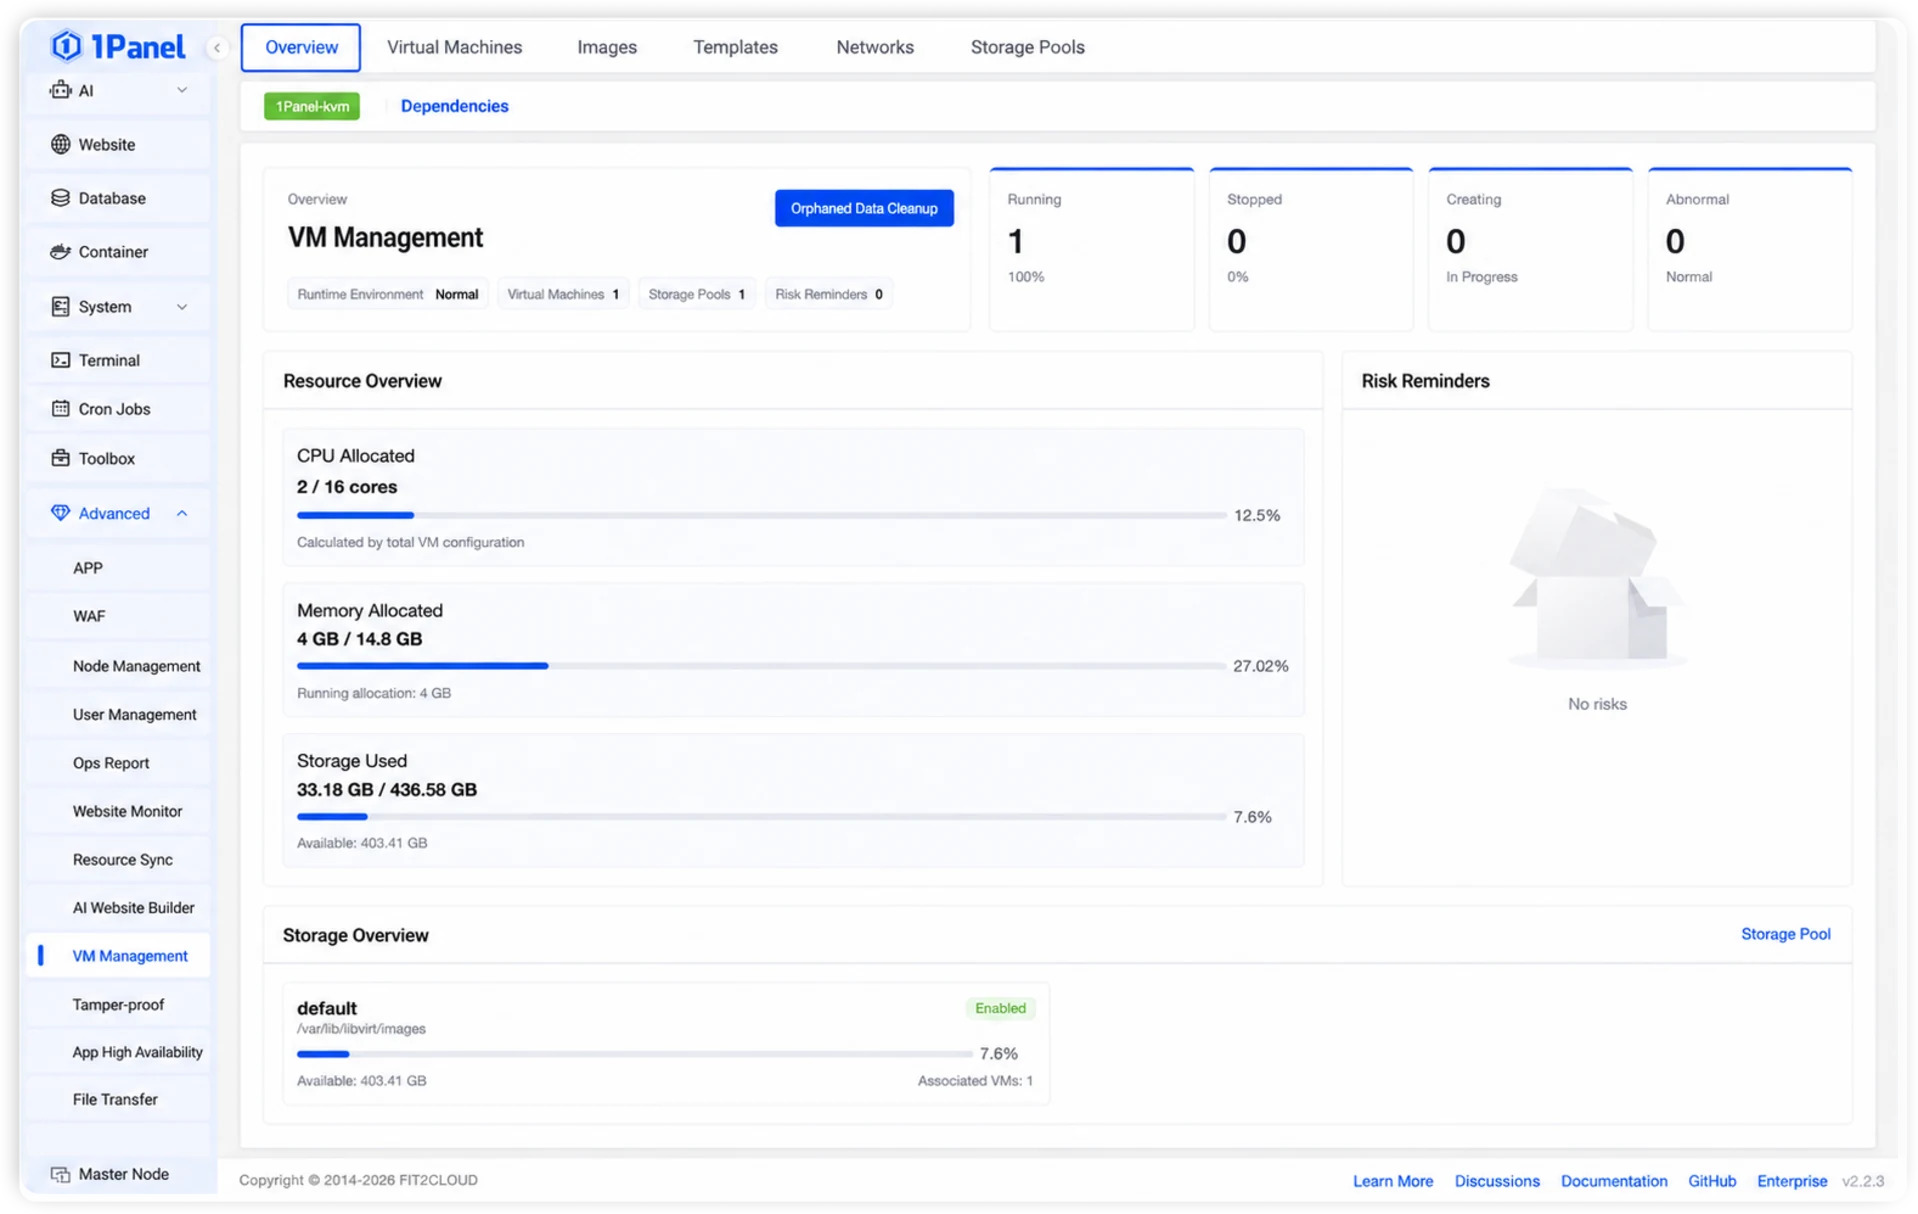Open User Management in the sidebar
Screen dimensions: 1918x1214
pos(118,714)
